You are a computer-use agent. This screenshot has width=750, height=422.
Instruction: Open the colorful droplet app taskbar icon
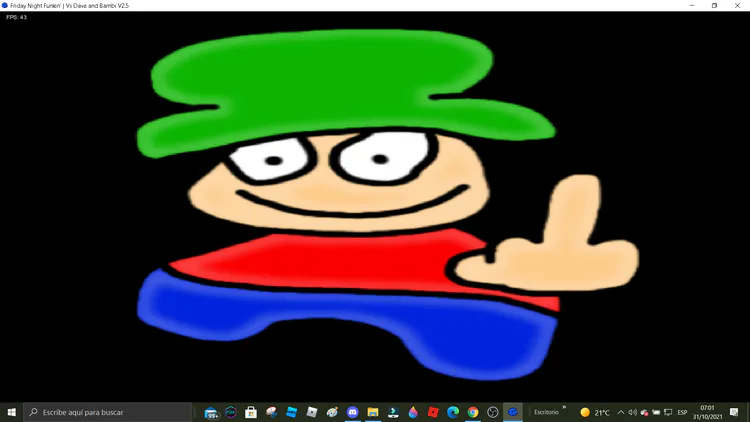(x=413, y=412)
